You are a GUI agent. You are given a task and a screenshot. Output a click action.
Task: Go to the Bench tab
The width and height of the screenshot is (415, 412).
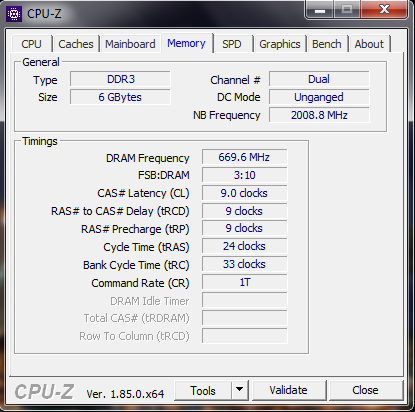327,44
